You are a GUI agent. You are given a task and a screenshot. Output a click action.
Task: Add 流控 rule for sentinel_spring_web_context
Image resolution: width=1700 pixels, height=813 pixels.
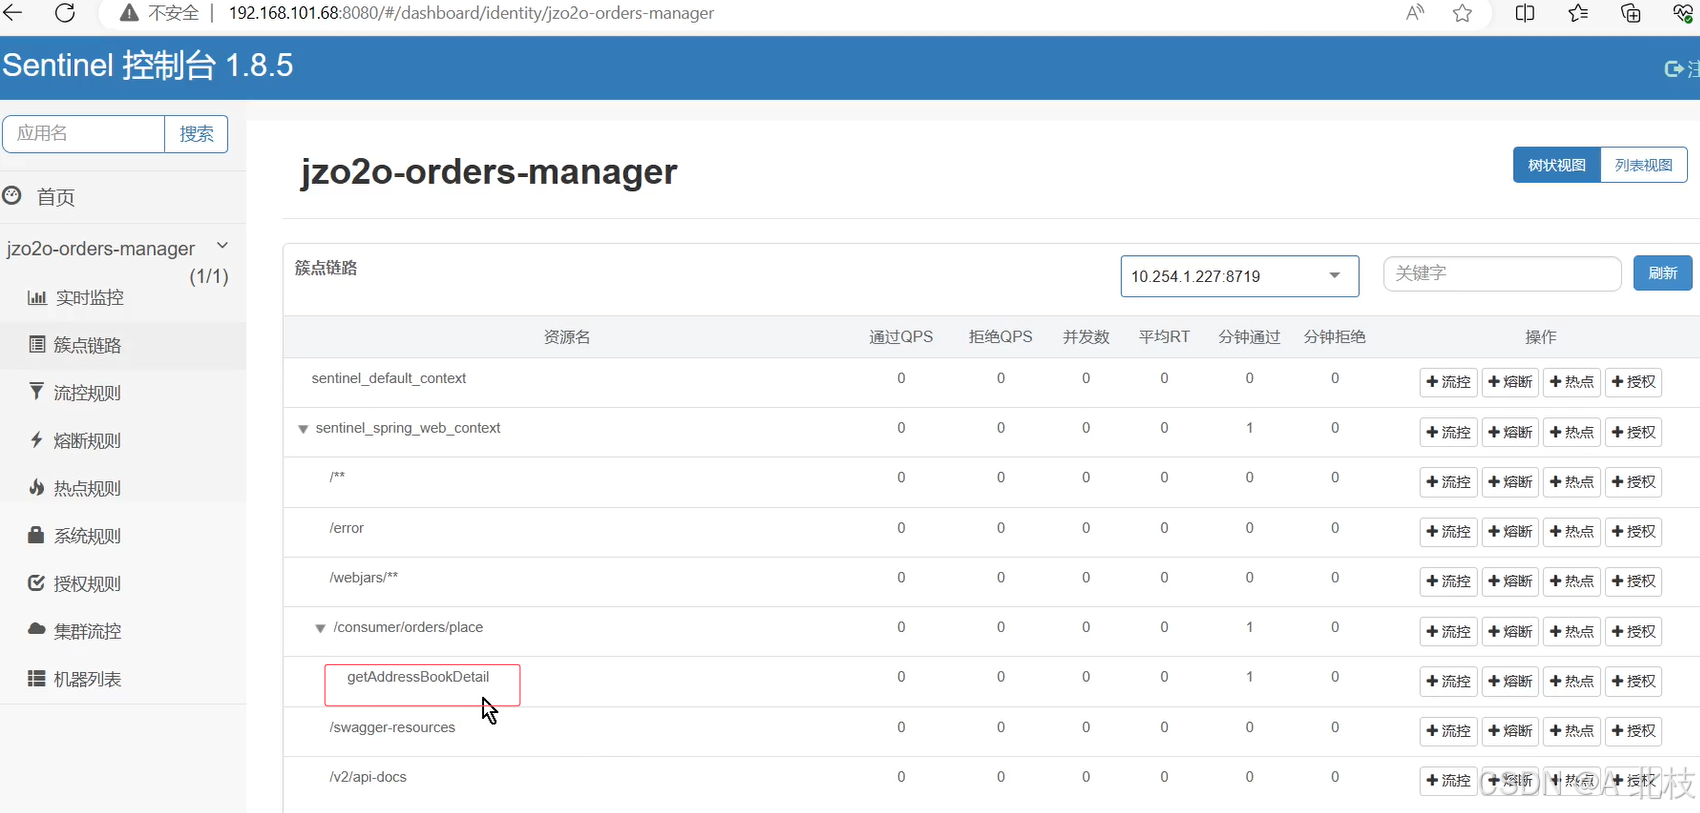tap(1449, 432)
